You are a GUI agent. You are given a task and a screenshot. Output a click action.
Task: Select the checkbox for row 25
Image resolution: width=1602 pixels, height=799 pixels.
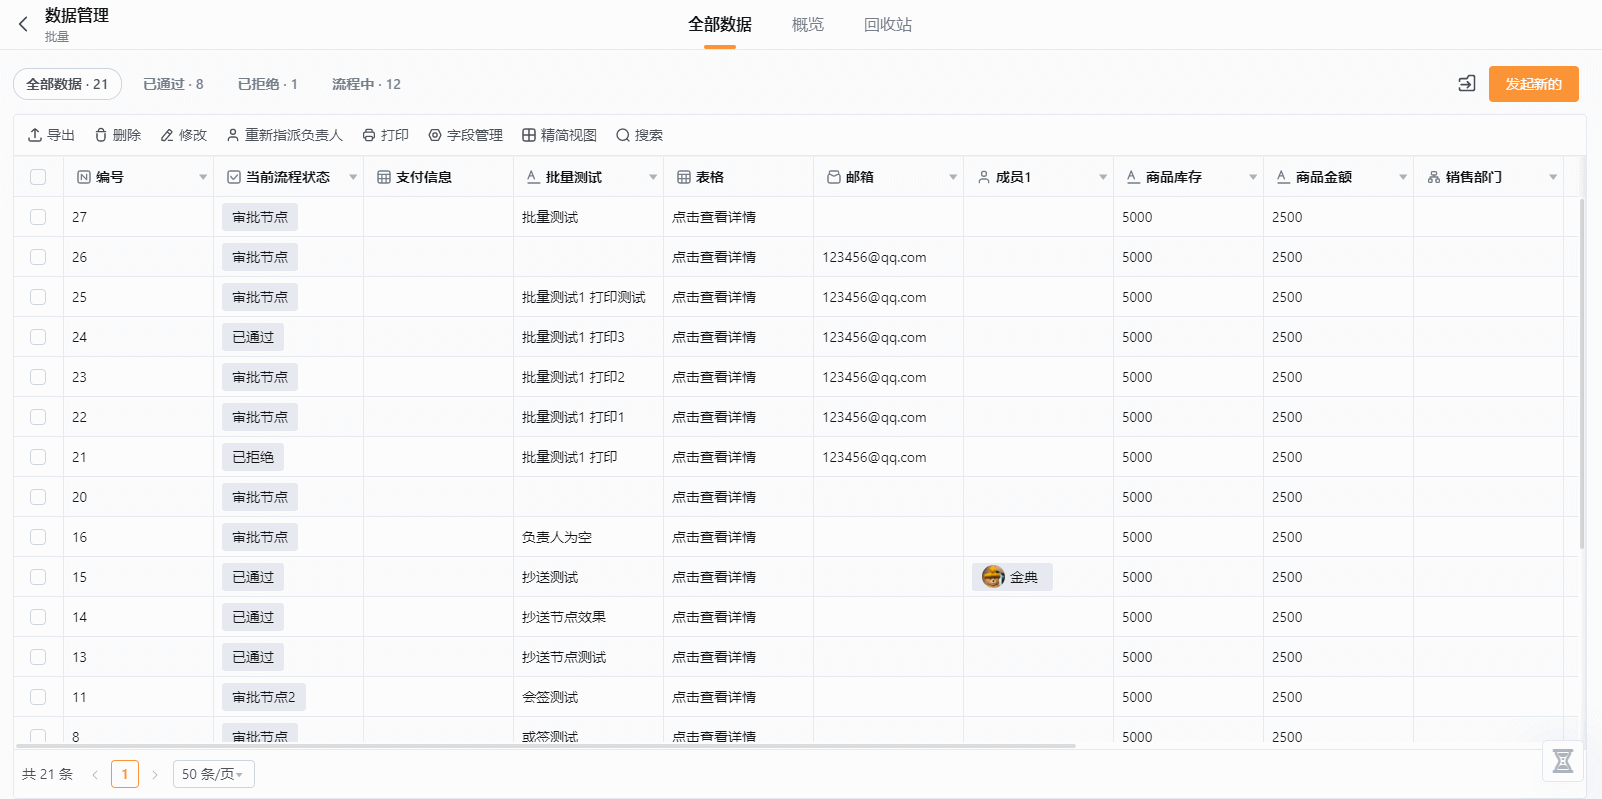38,297
